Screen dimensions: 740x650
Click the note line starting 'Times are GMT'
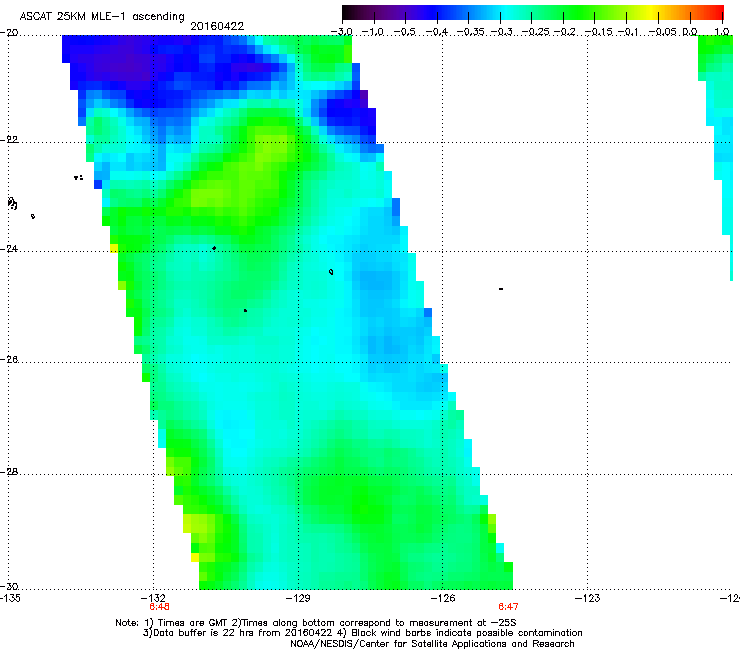coord(316,623)
